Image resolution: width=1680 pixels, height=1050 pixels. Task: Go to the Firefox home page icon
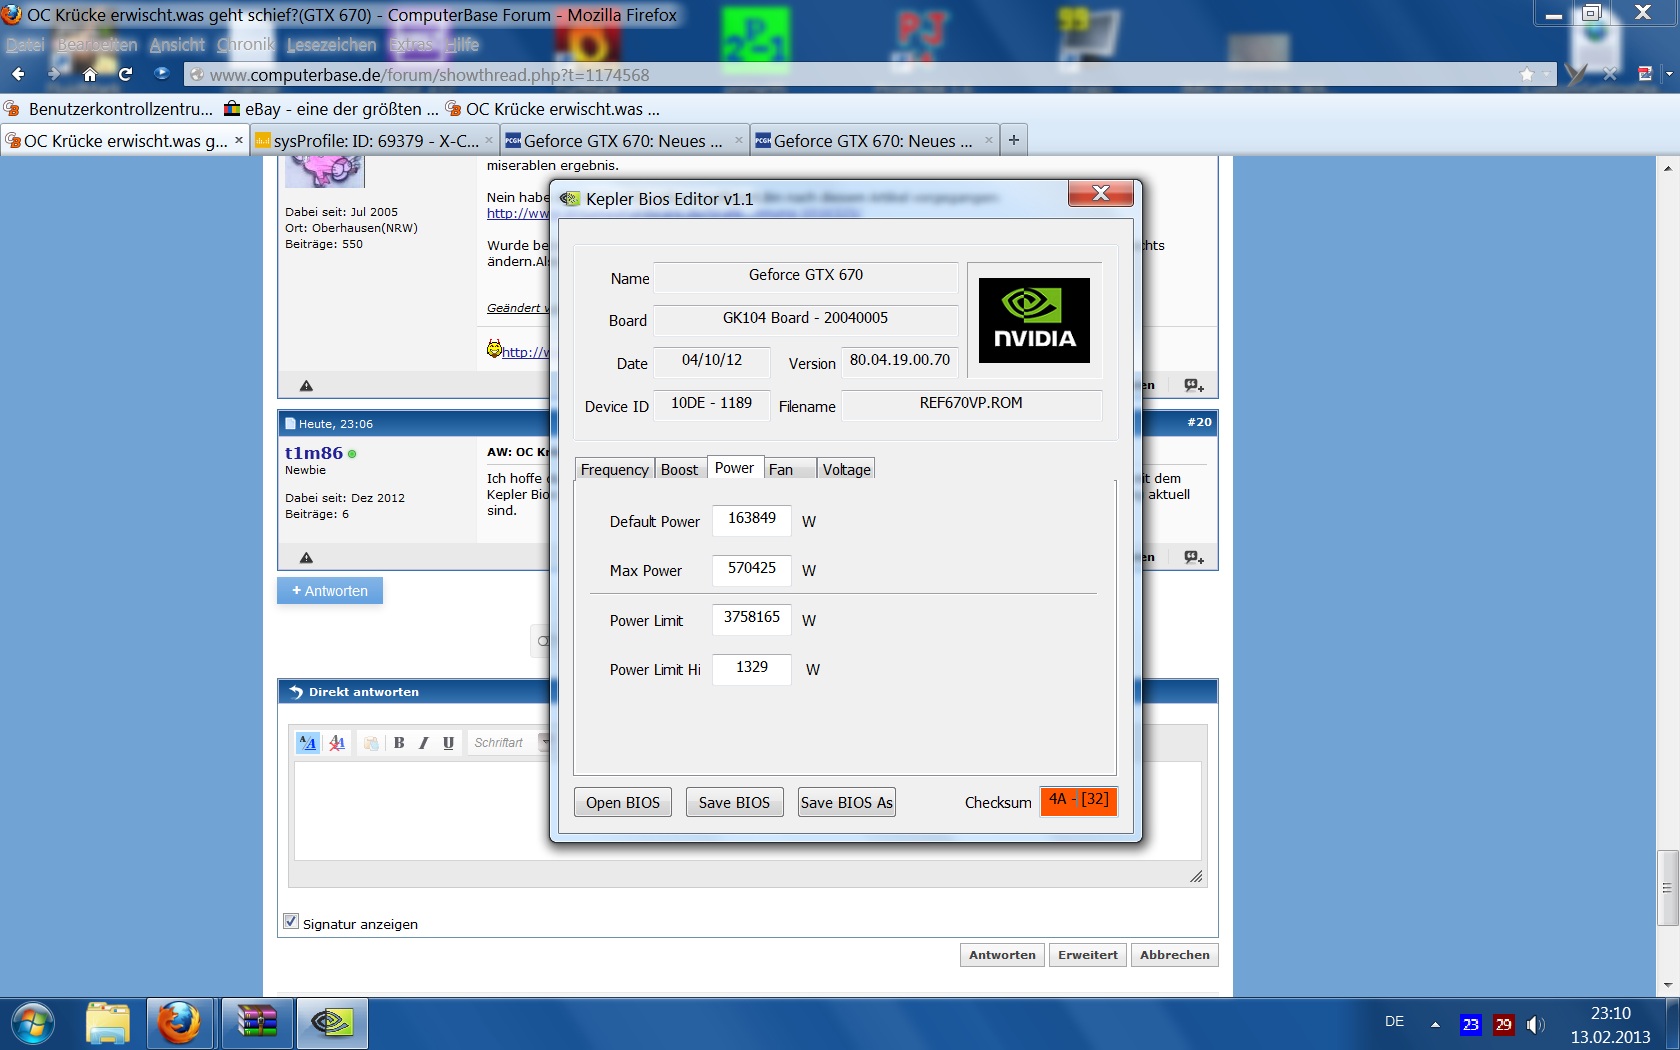click(x=90, y=74)
